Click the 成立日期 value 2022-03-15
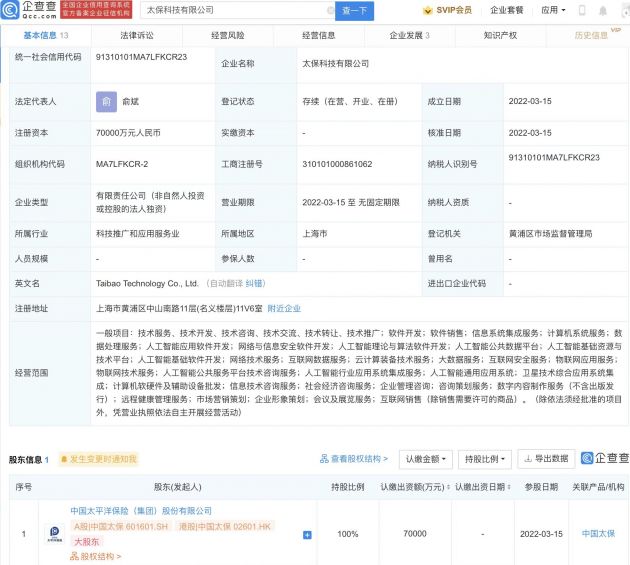This screenshot has height=565, width=630. pos(530,101)
